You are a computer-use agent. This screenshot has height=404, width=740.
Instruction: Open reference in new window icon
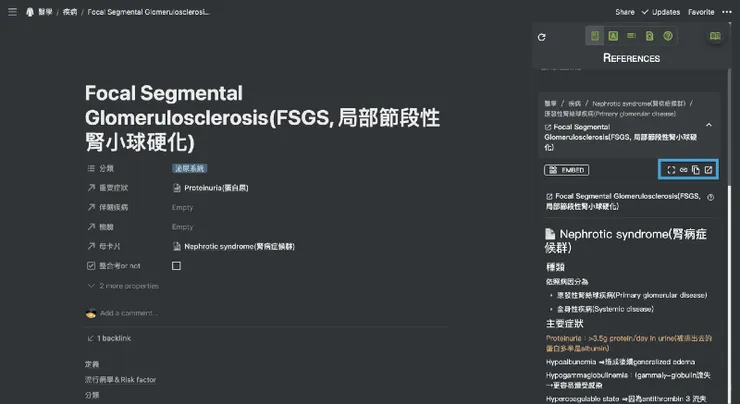tap(708, 170)
